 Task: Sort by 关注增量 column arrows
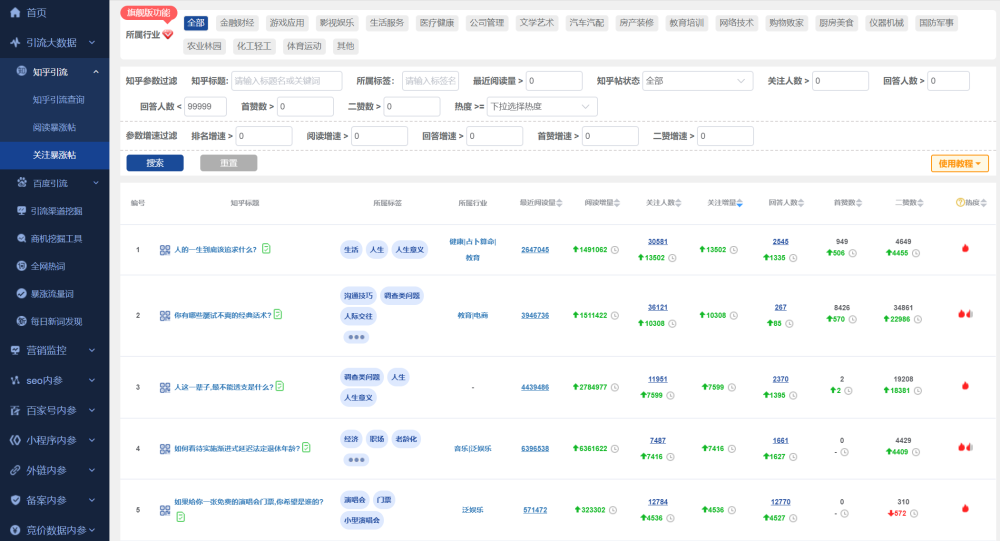click(x=739, y=203)
